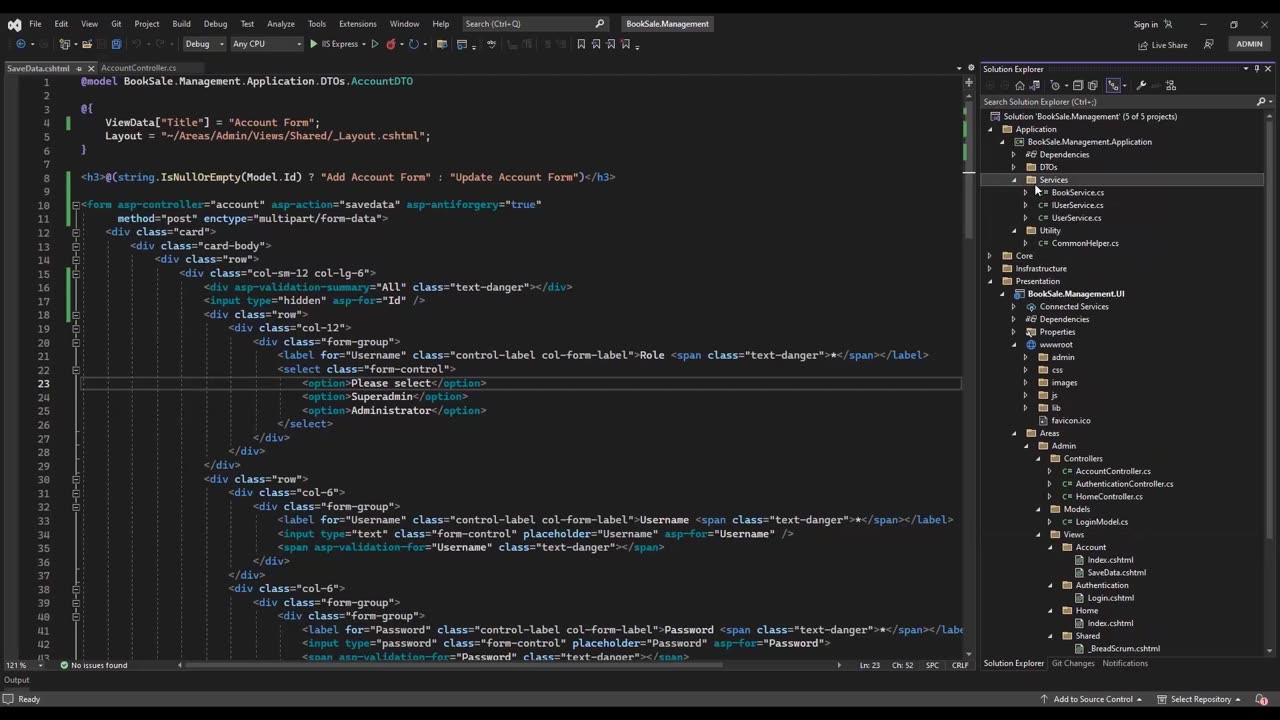Click Start Without Debugging outline play icon
The width and height of the screenshot is (1280, 720).
click(375, 44)
